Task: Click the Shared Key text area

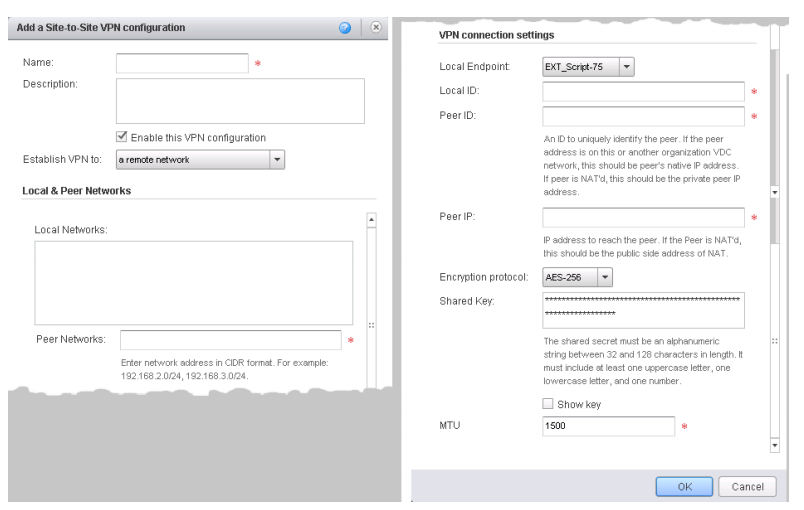Action: click(643, 311)
